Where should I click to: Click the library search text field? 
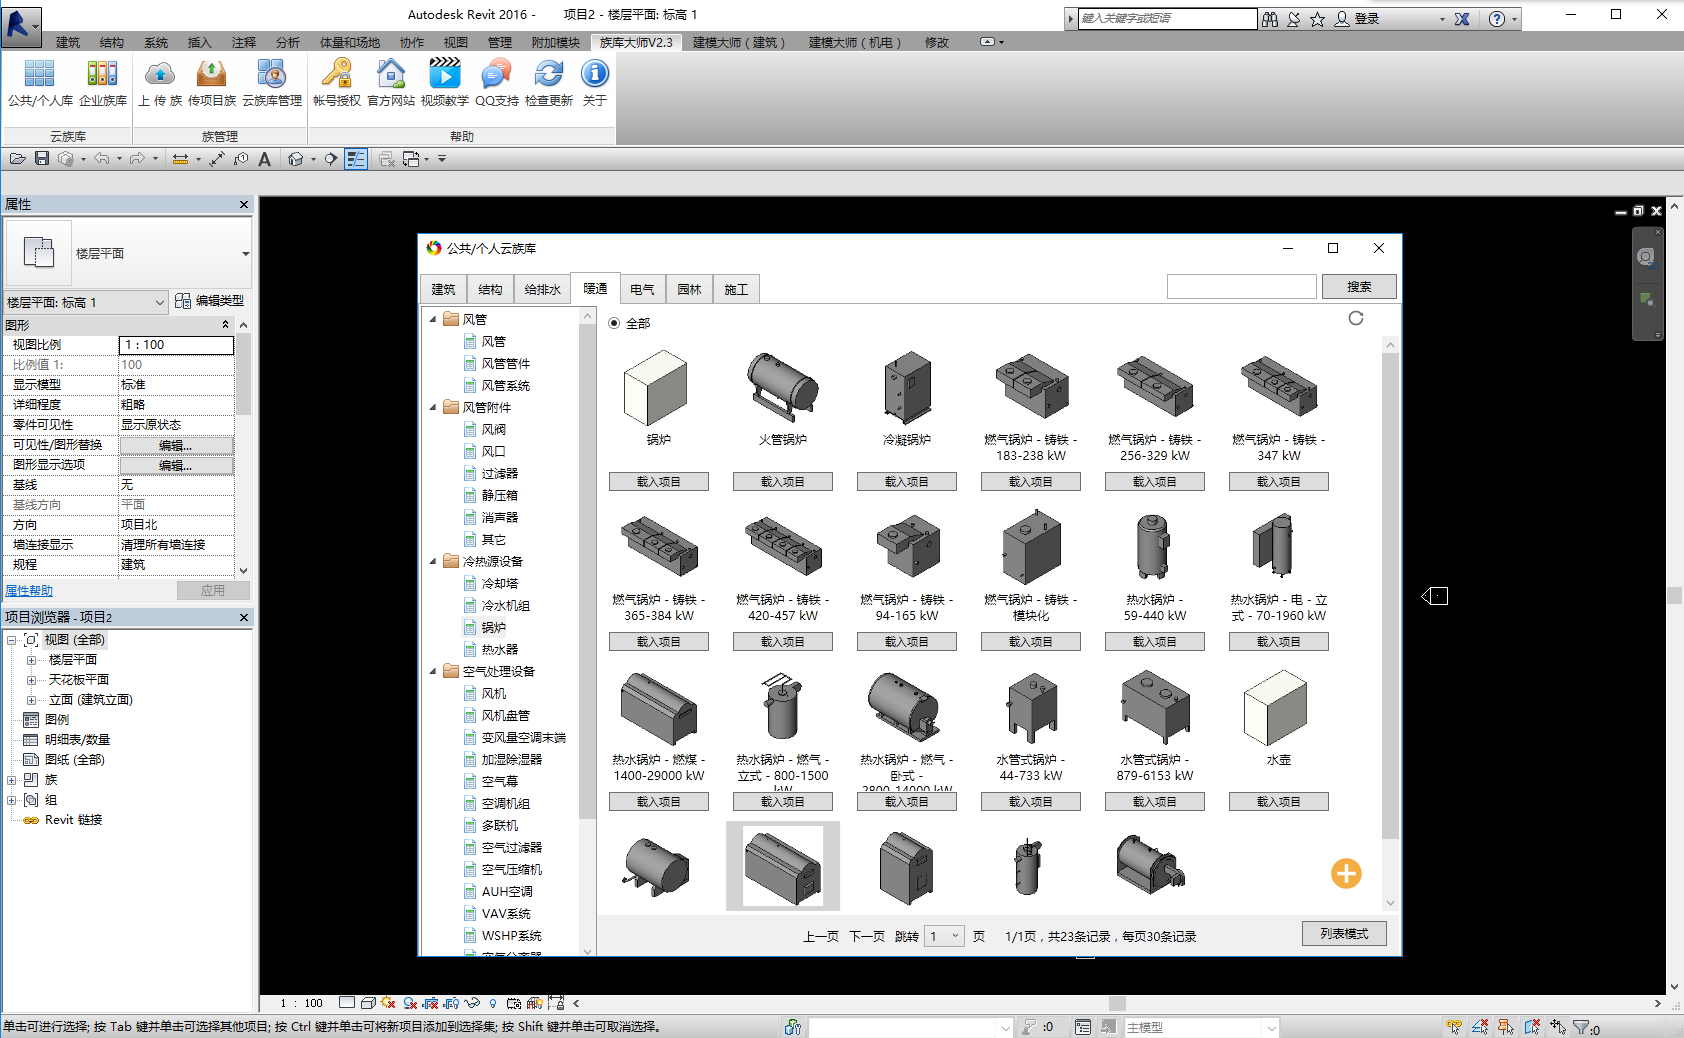1241,287
